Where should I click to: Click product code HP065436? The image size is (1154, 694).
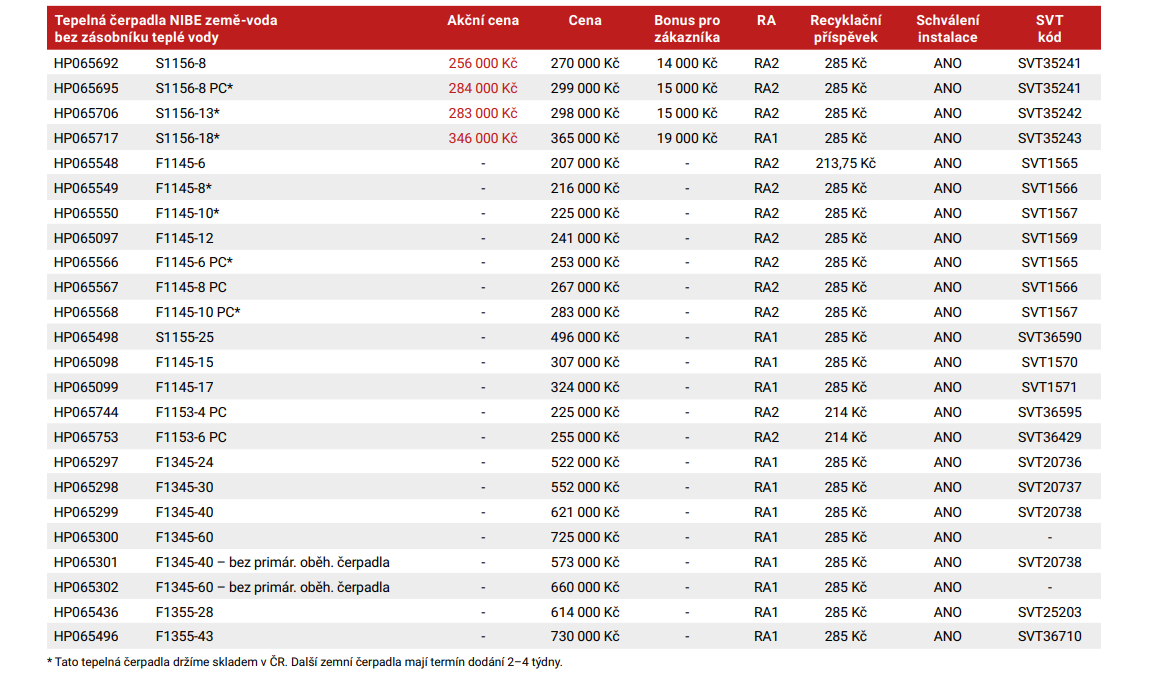click(86, 612)
